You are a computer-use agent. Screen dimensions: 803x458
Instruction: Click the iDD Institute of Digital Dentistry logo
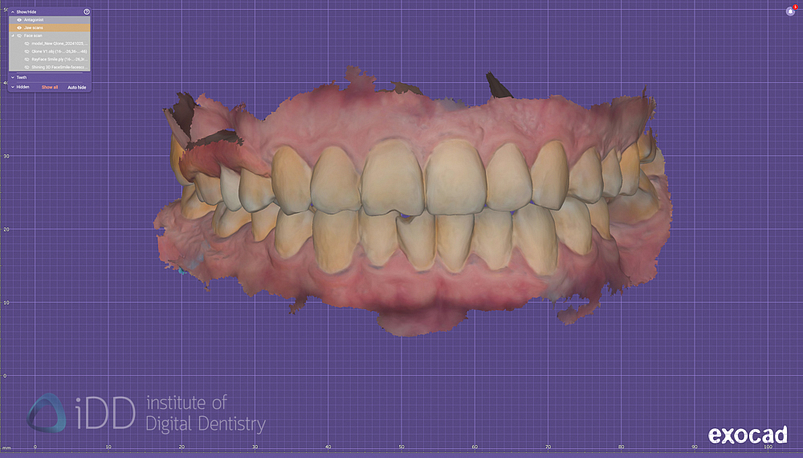click(x=145, y=413)
